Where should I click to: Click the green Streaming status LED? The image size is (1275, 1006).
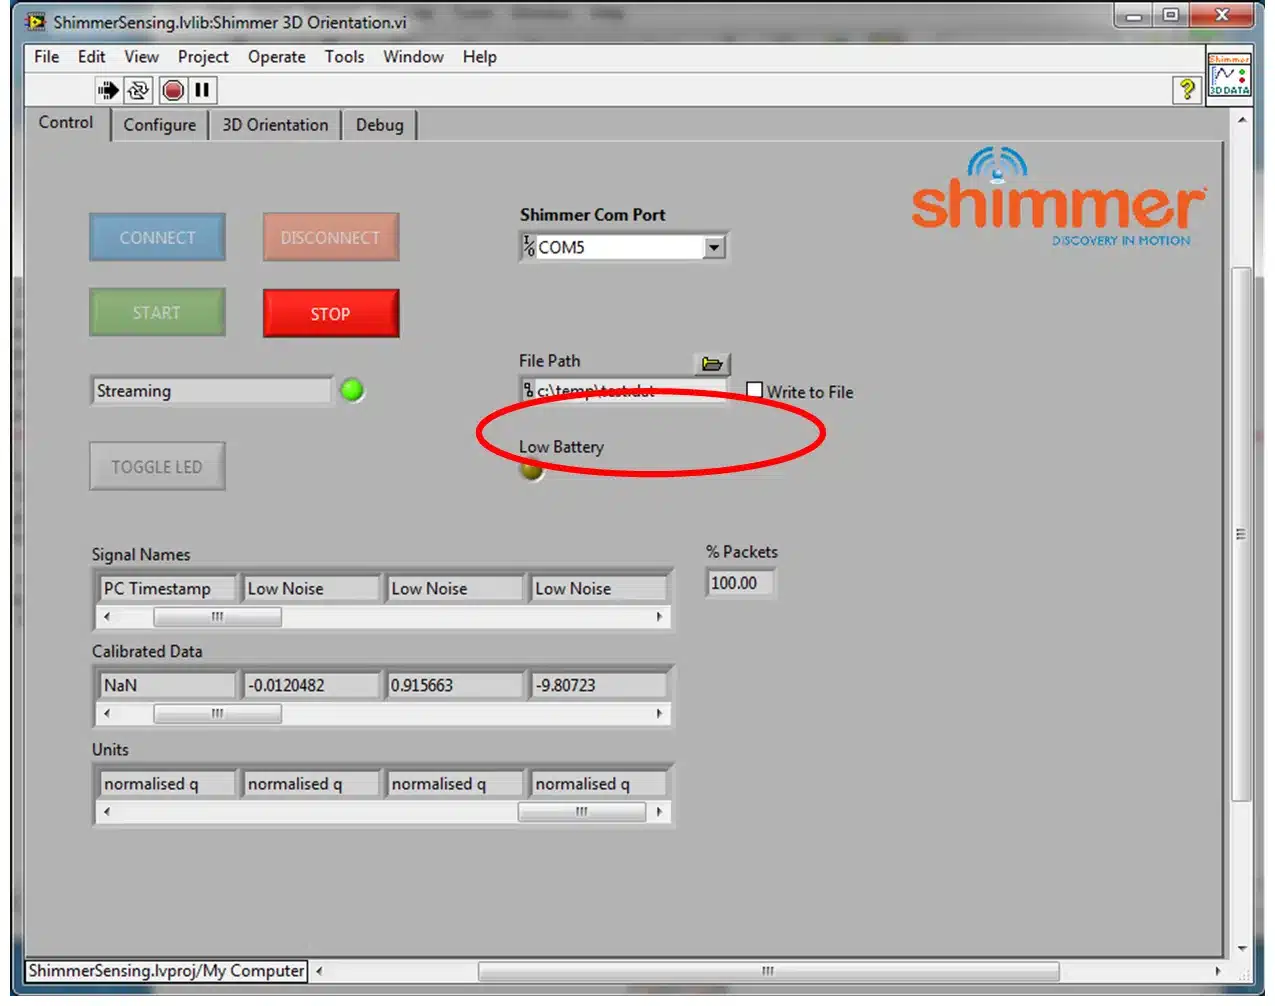click(x=352, y=390)
